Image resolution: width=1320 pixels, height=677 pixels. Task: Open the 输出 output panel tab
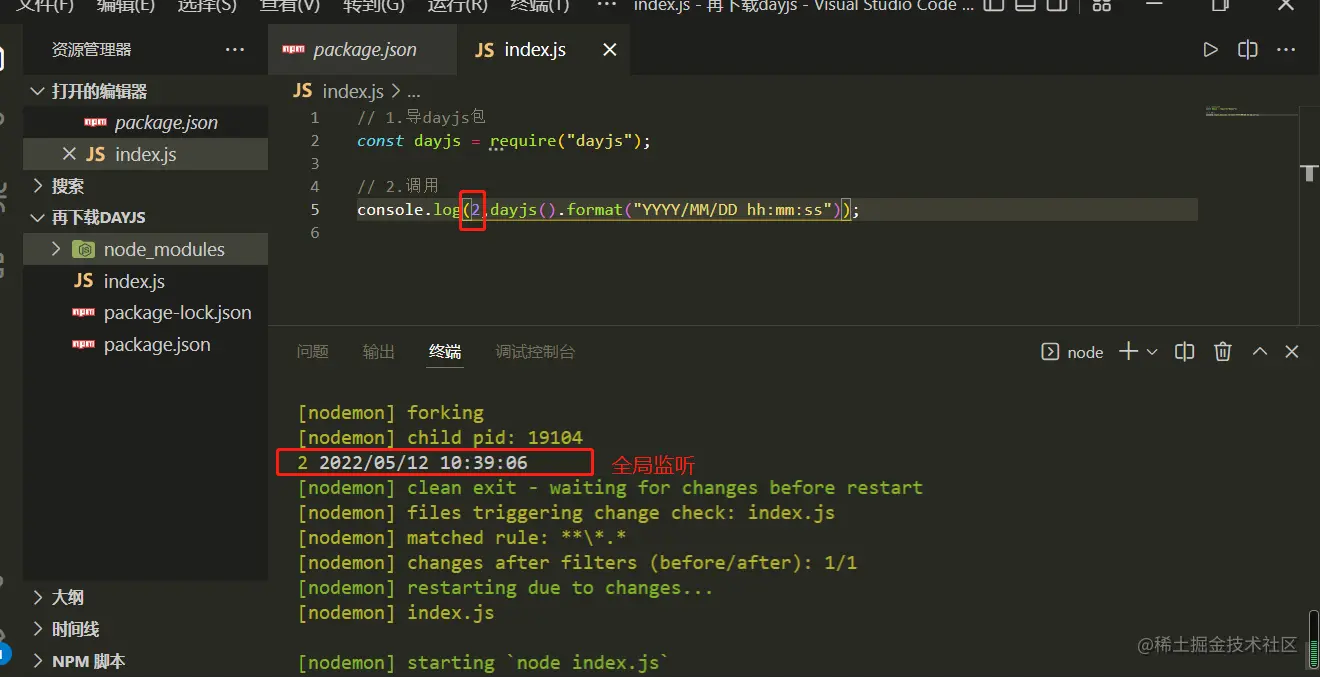[379, 352]
